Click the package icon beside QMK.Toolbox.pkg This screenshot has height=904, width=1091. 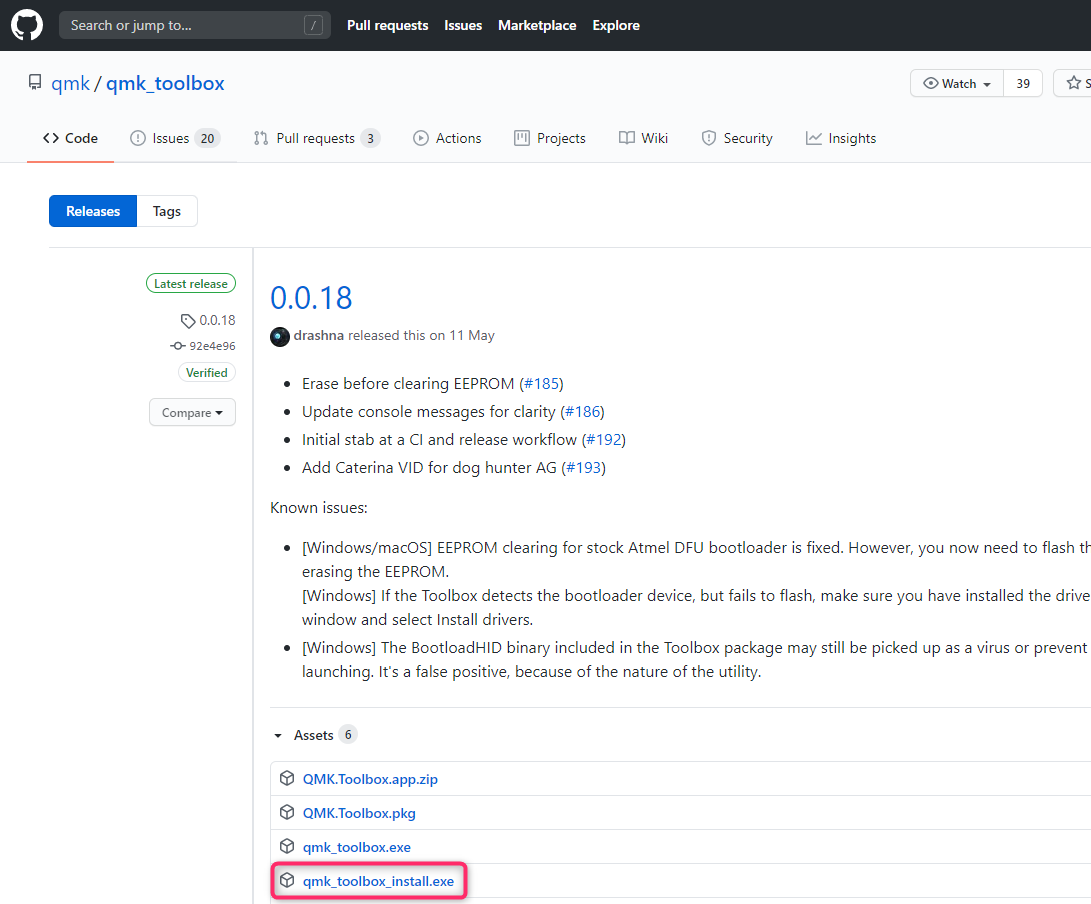(x=287, y=813)
